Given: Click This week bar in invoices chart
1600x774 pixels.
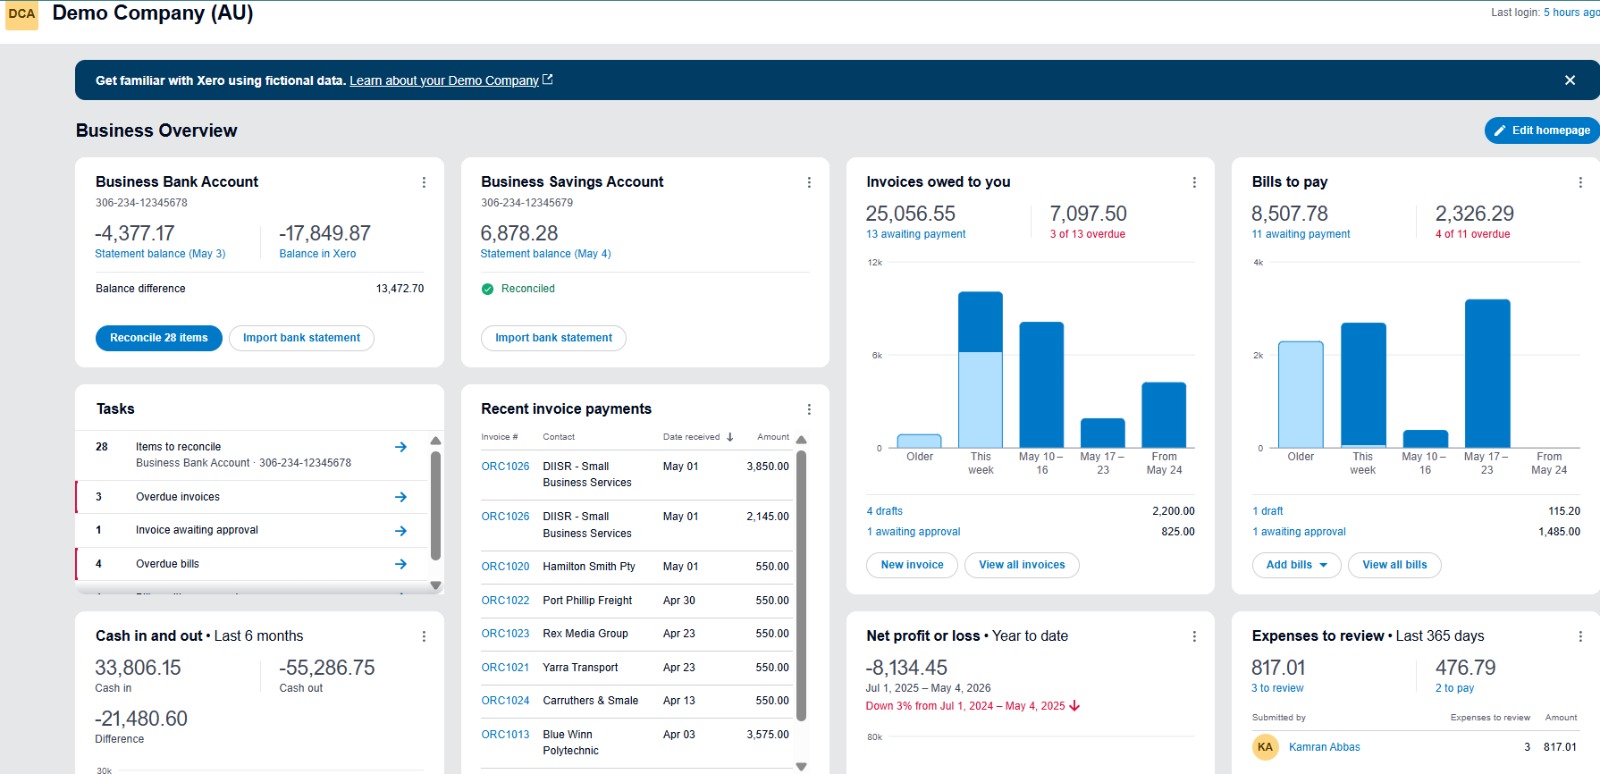Looking at the screenshot, I should click(980, 369).
